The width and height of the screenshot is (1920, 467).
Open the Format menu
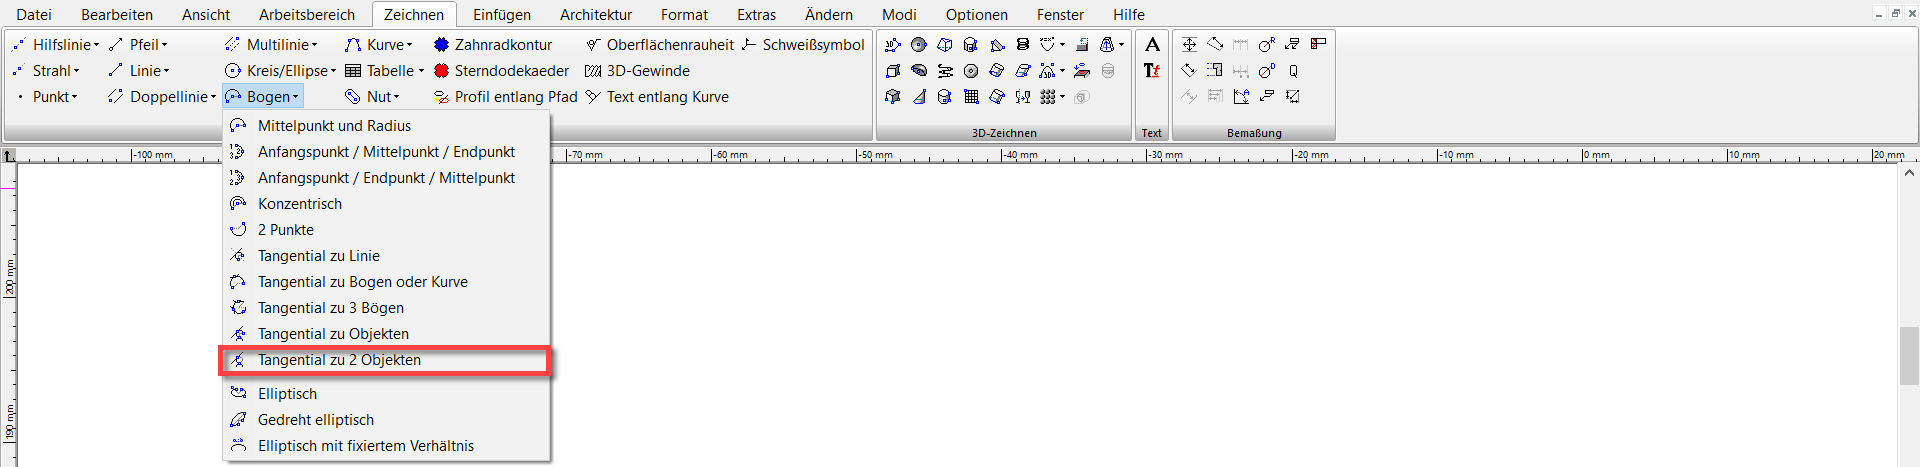(x=684, y=14)
